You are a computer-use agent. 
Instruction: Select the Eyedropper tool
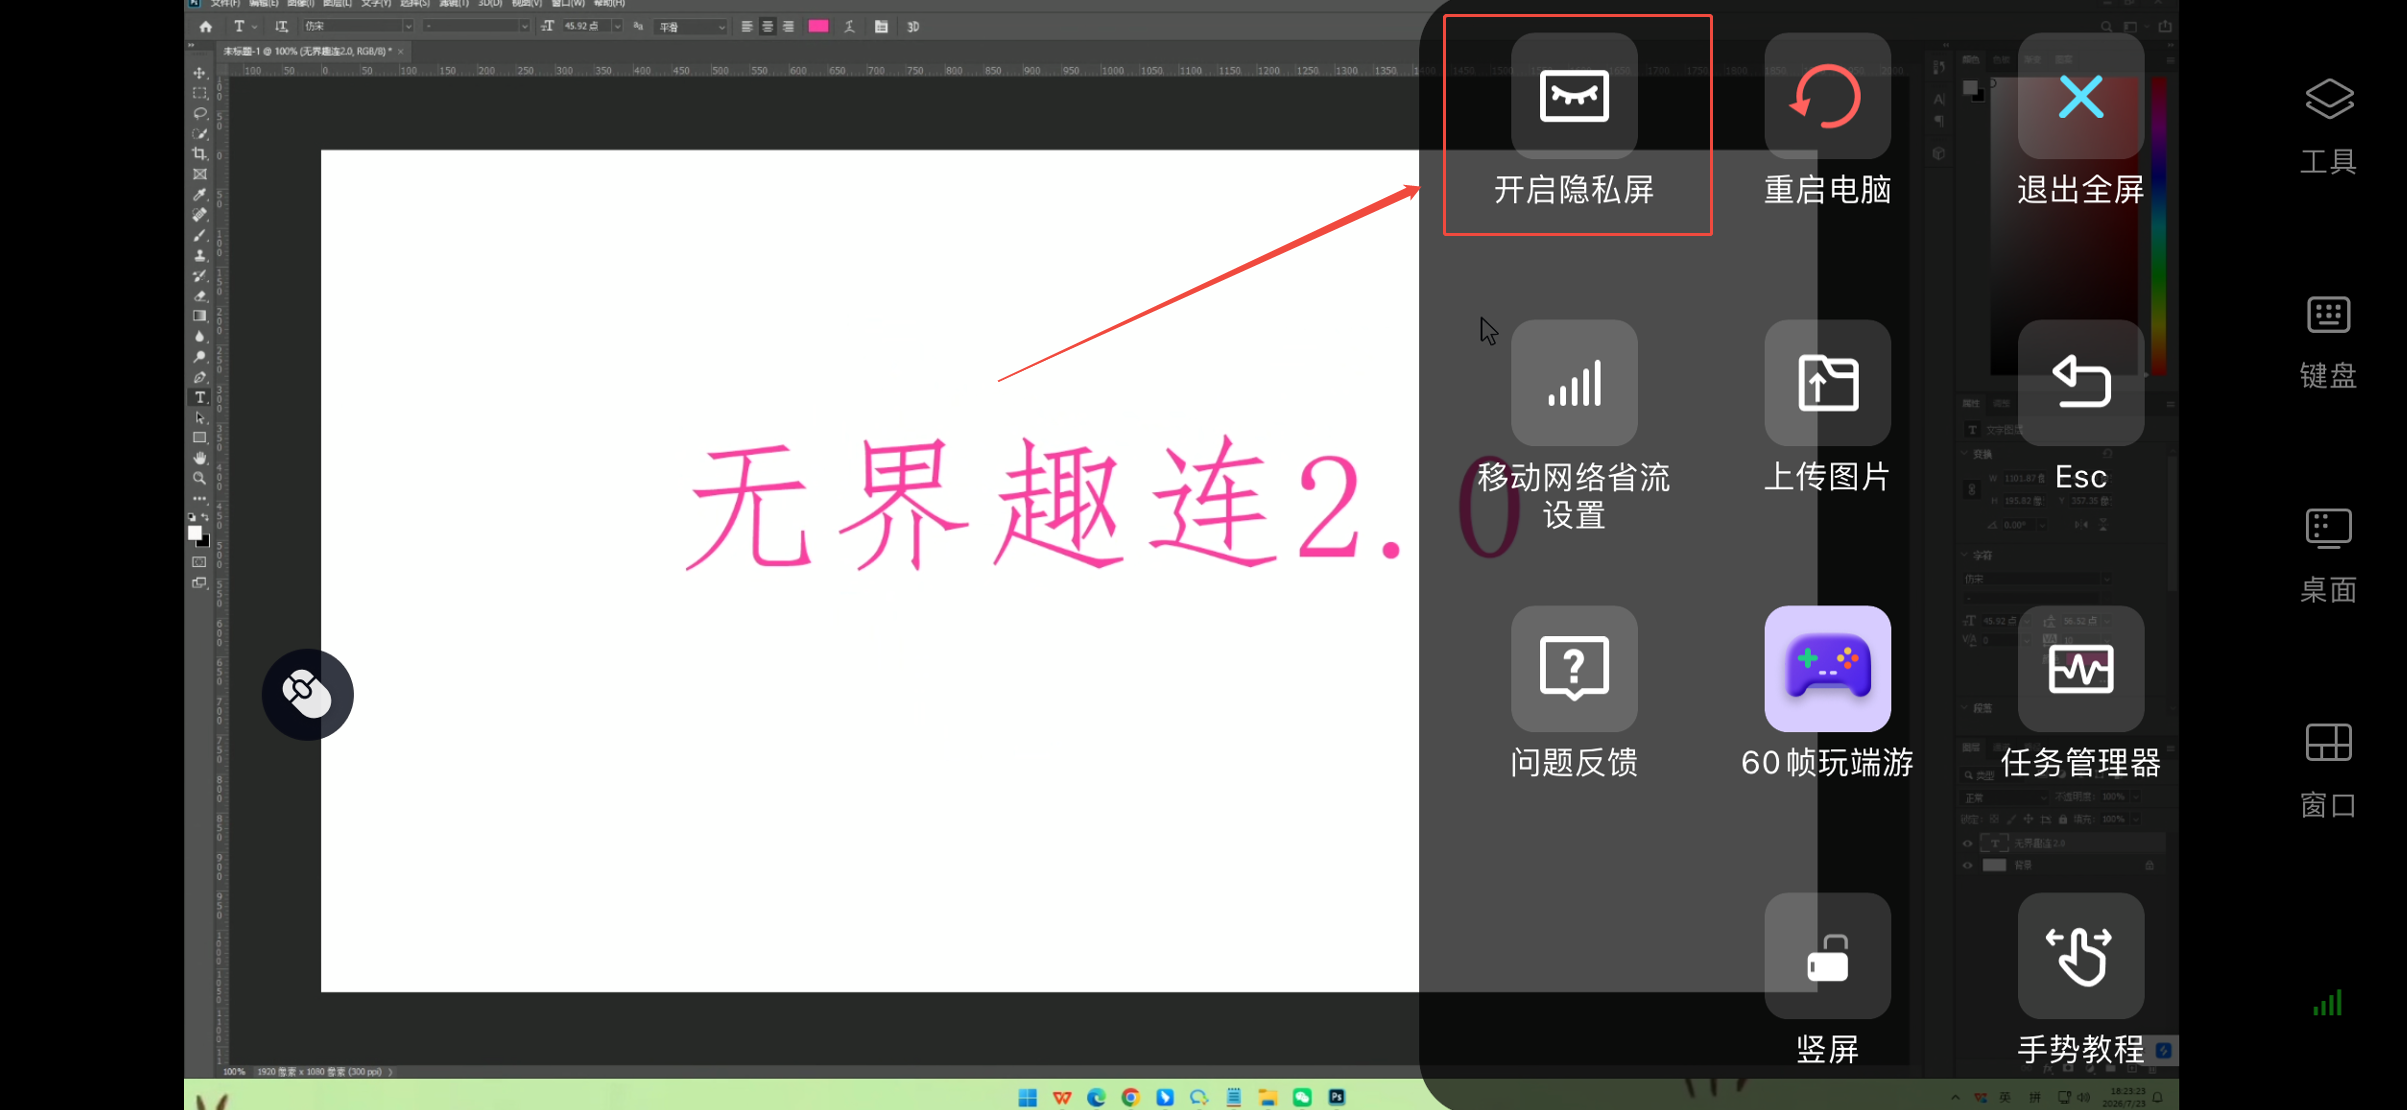200,195
